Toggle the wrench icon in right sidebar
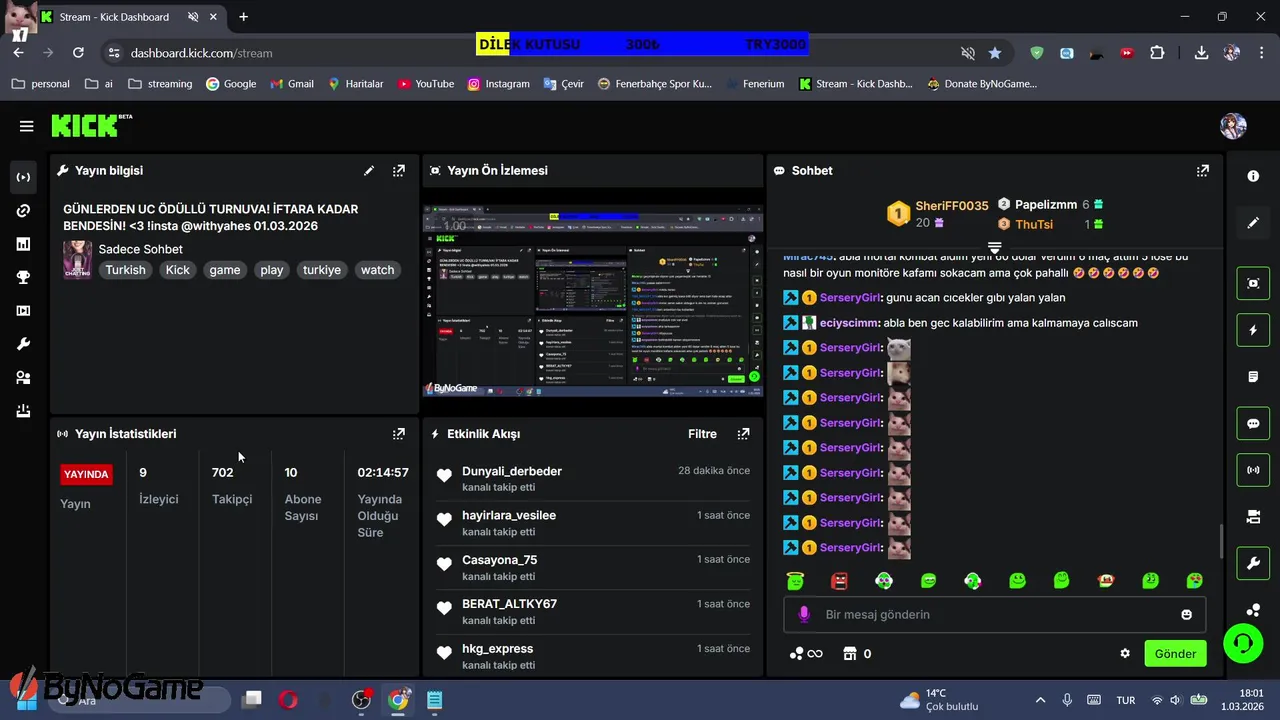This screenshot has width=1280, height=720. (x=1253, y=563)
